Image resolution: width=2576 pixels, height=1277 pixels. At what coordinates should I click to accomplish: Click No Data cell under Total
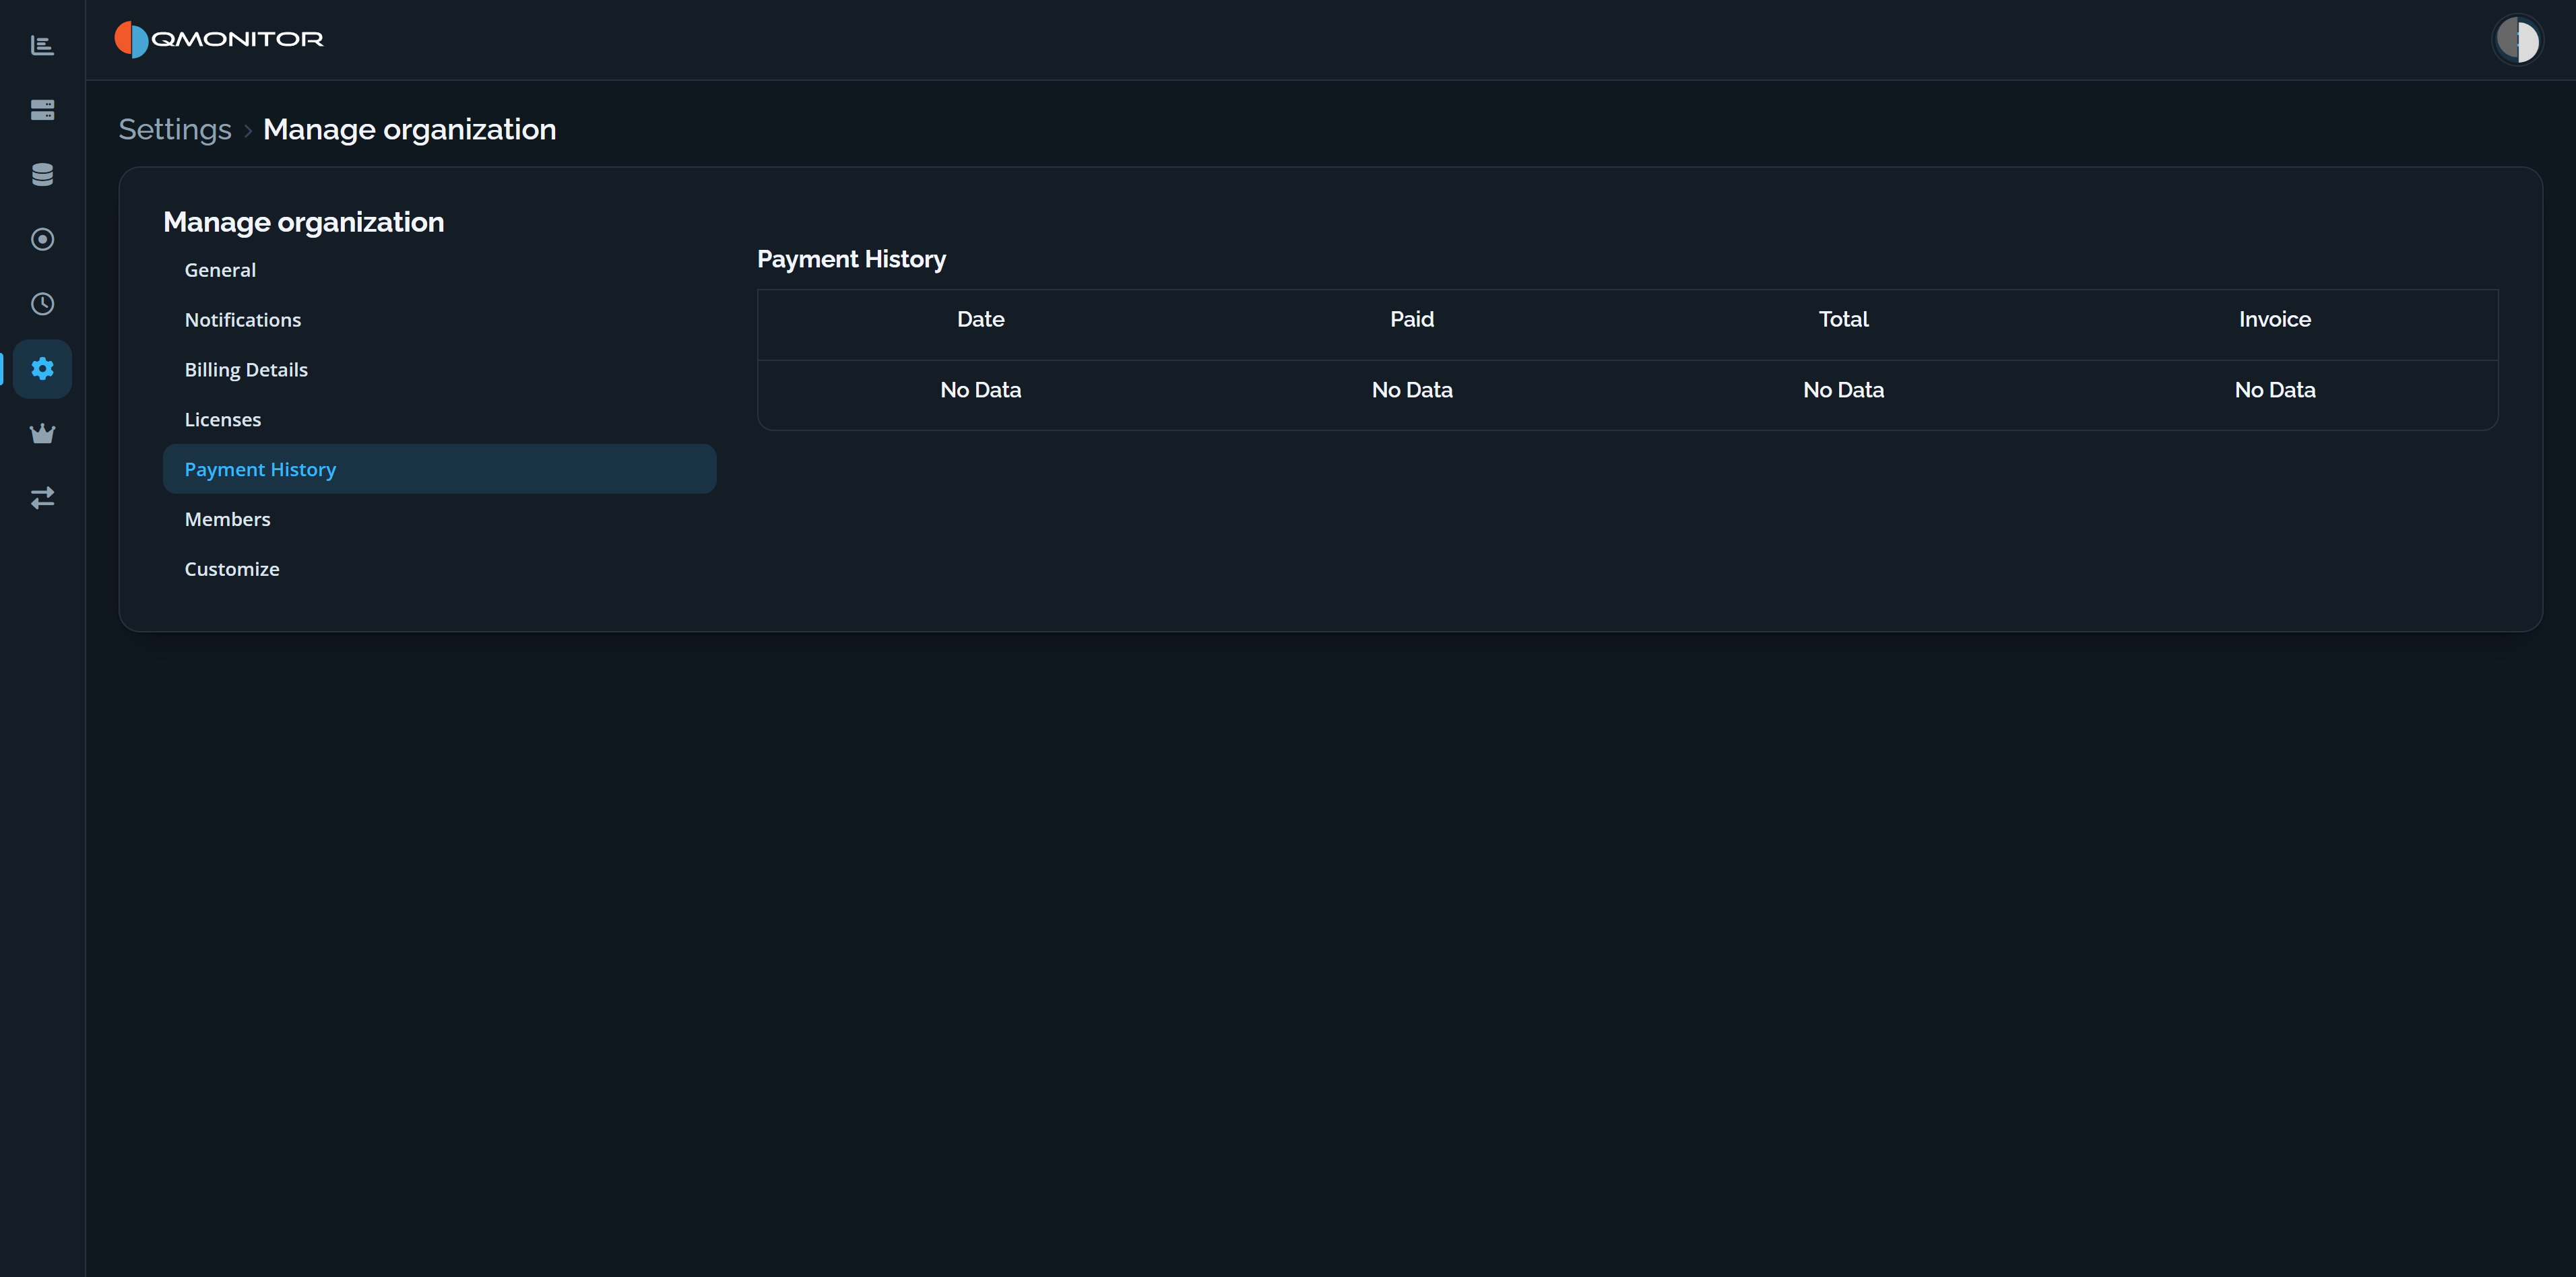pos(1843,390)
